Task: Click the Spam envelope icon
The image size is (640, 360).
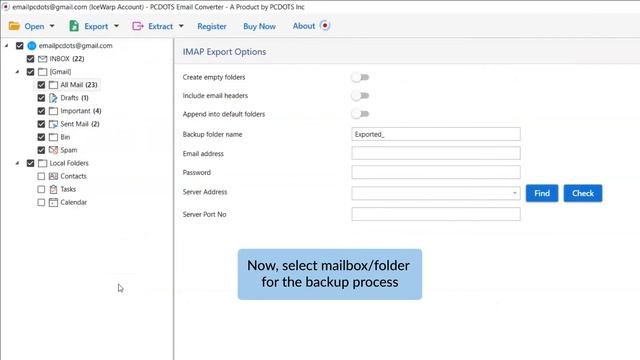Action: [x=53, y=150]
